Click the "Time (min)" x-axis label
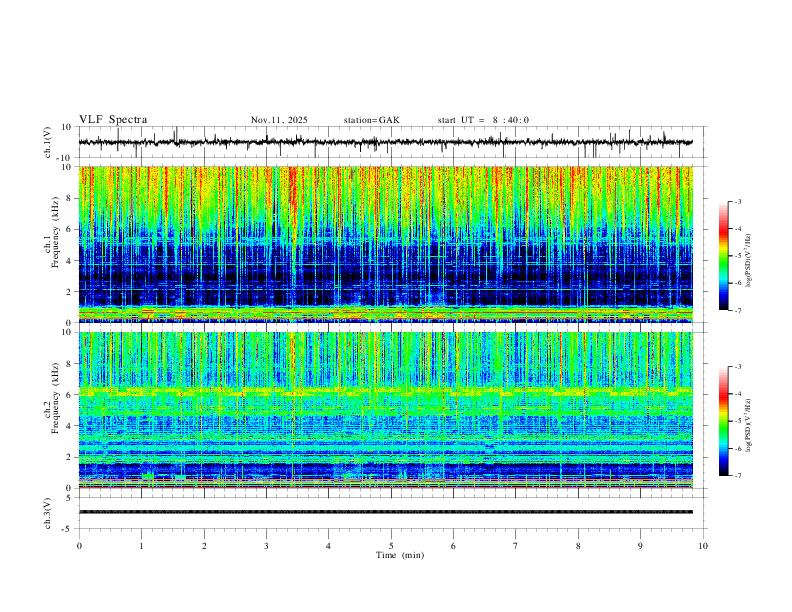The height and width of the screenshot is (612, 792). 400,555
